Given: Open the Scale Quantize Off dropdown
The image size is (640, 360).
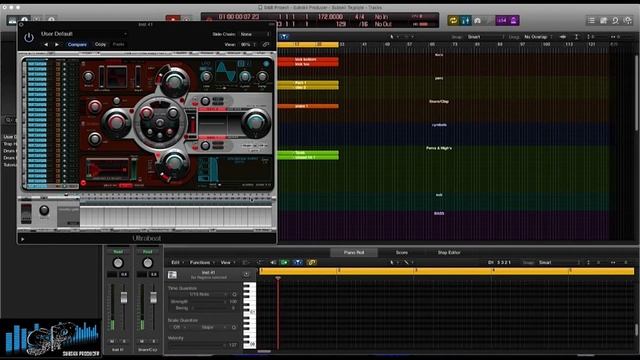Looking at the screenshot, I should point(178,327).
